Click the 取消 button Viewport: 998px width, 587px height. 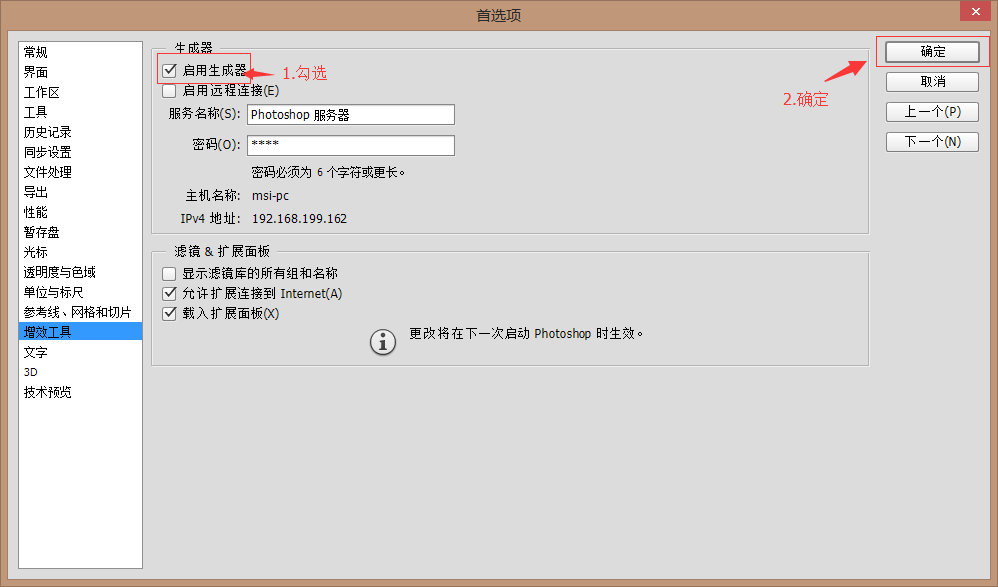(x=932, y=81)
